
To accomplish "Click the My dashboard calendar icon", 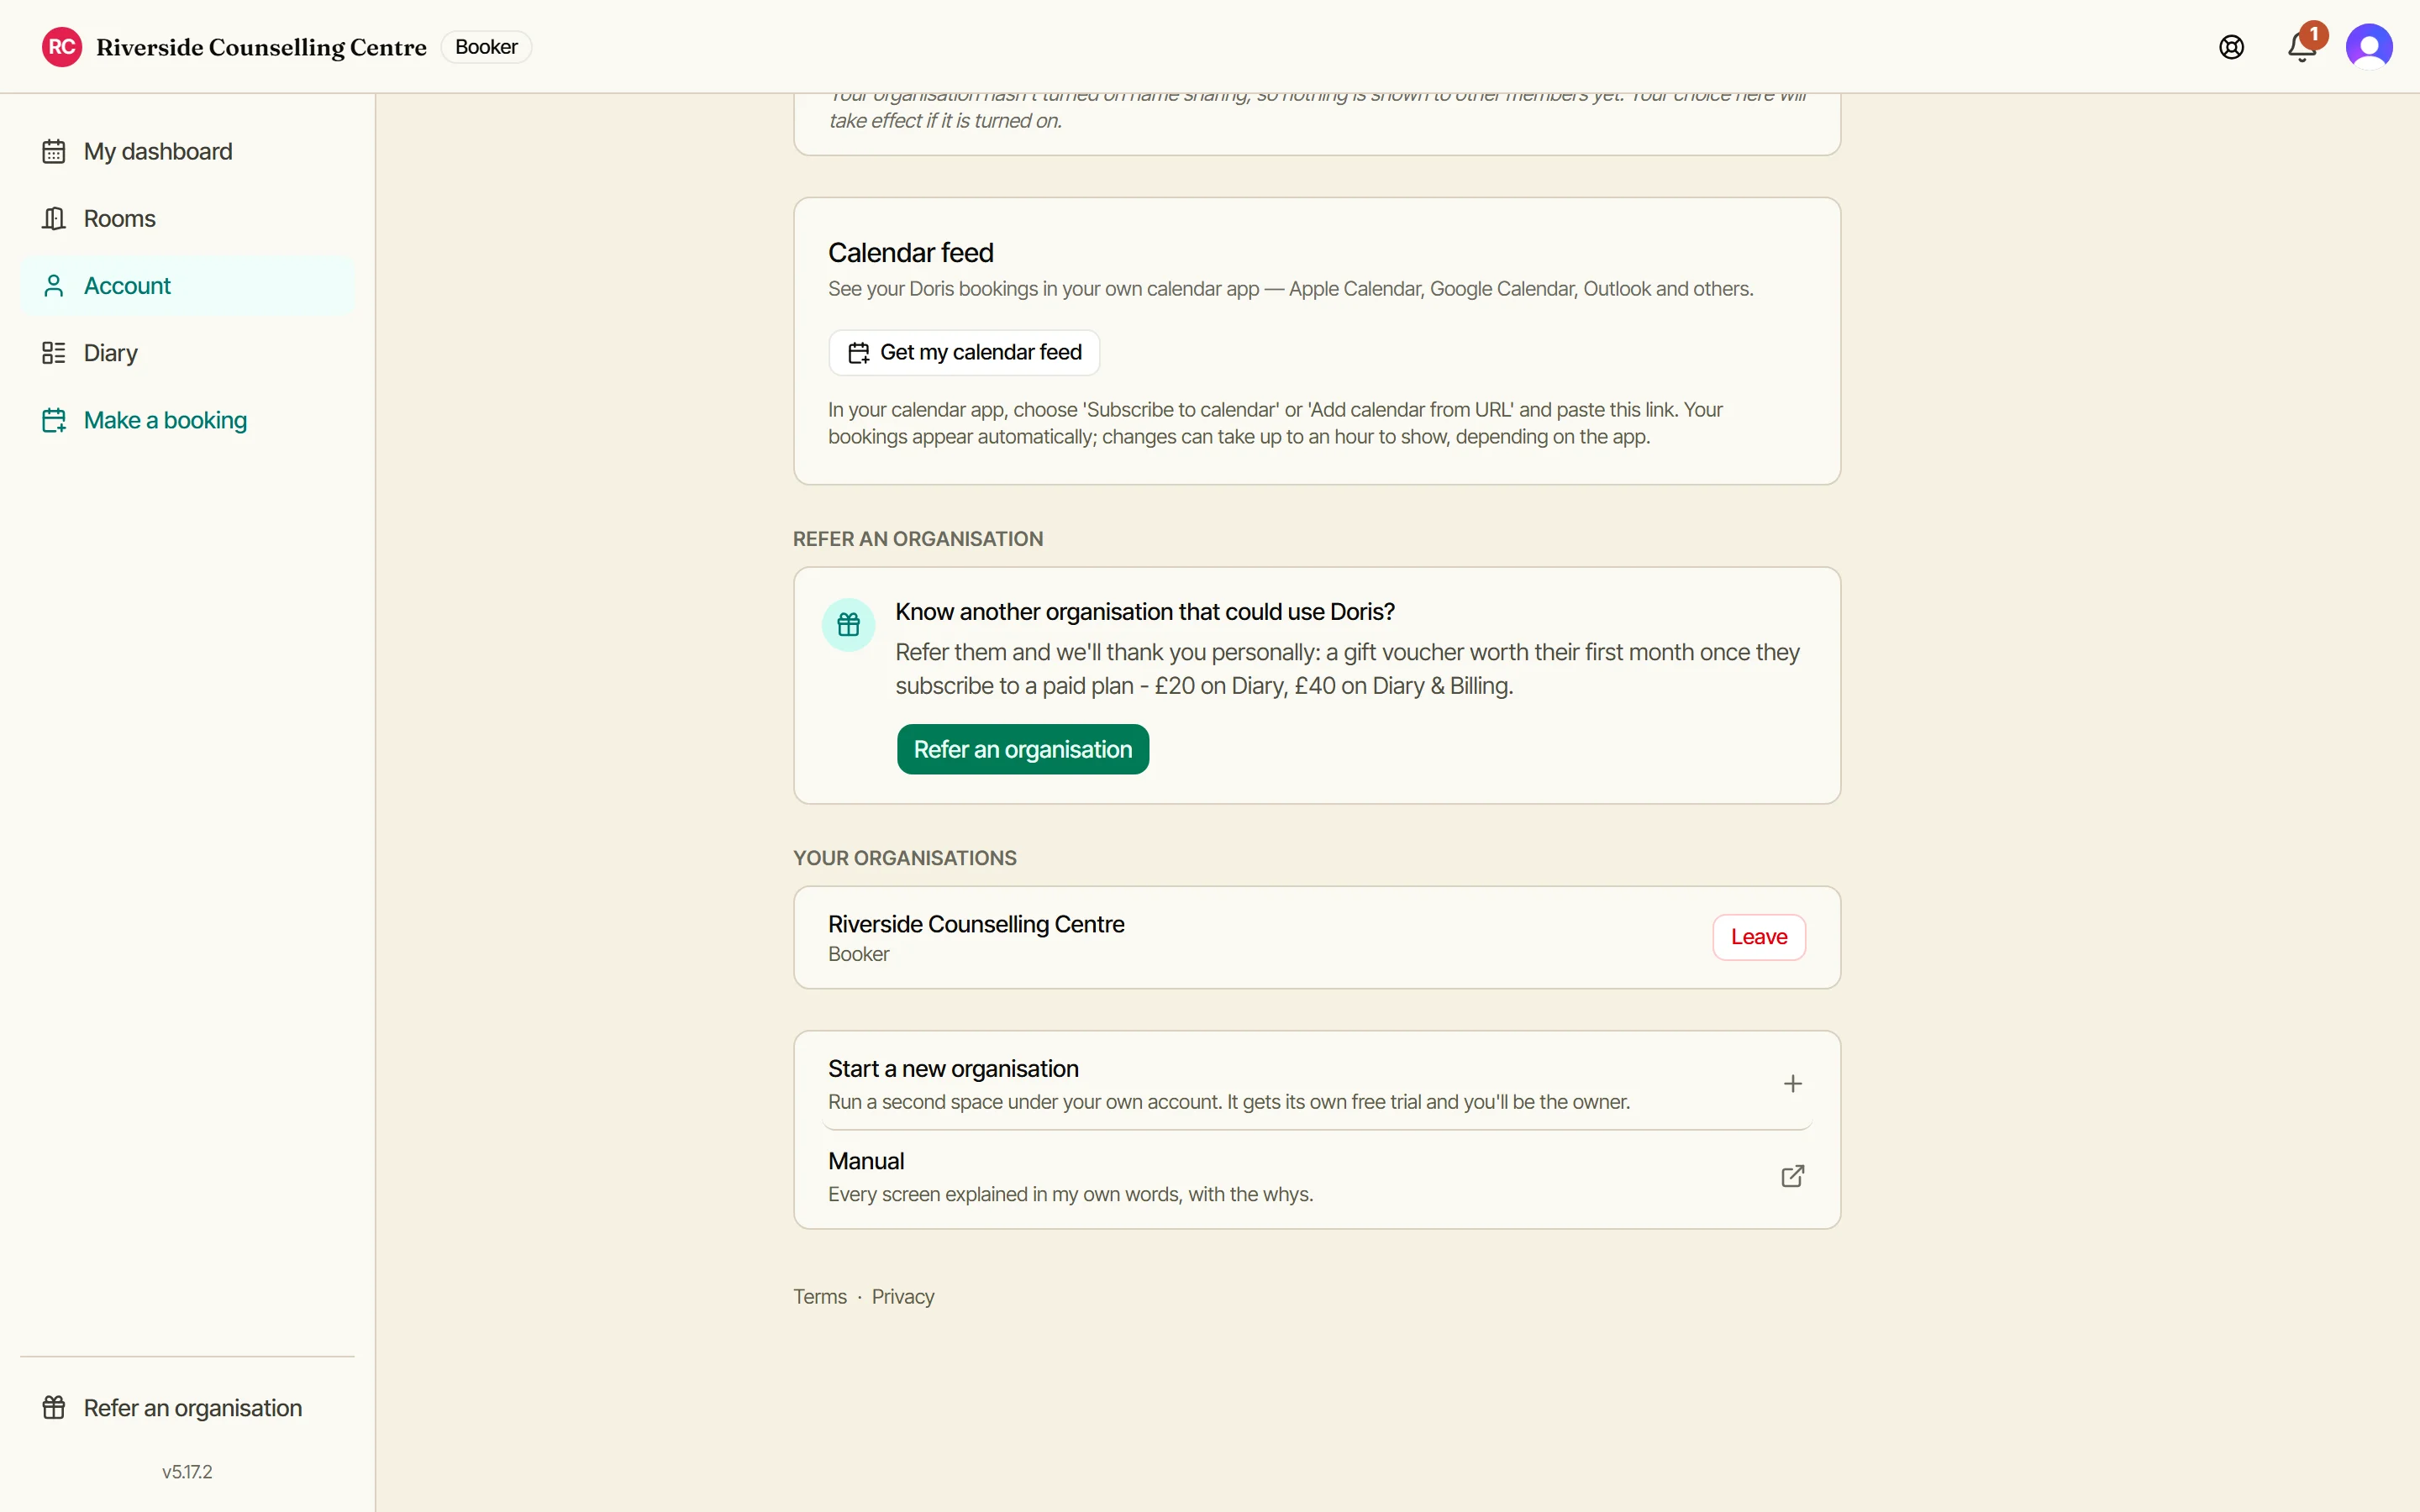I will click(54, 151).
